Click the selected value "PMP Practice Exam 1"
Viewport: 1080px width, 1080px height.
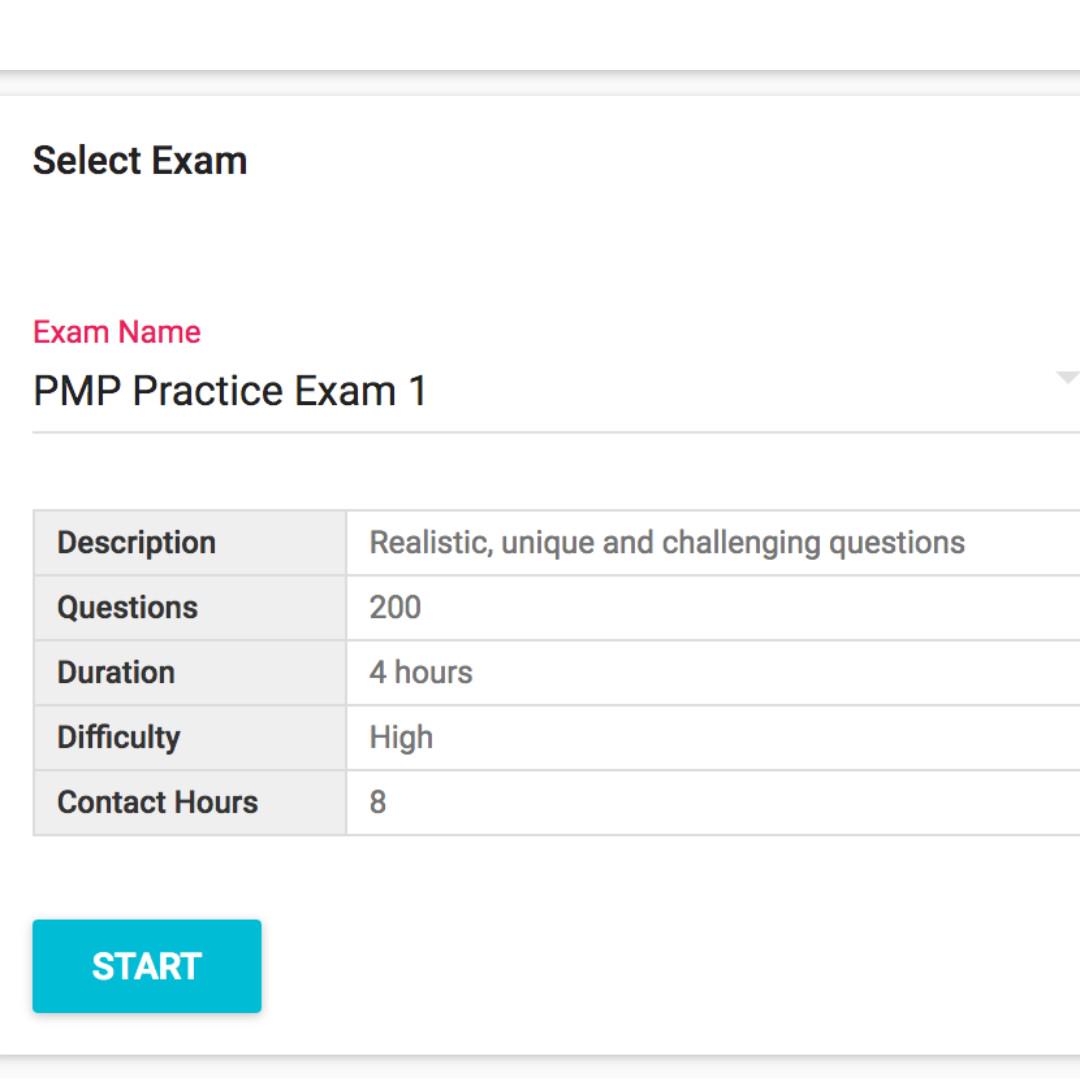coord(230,390)
